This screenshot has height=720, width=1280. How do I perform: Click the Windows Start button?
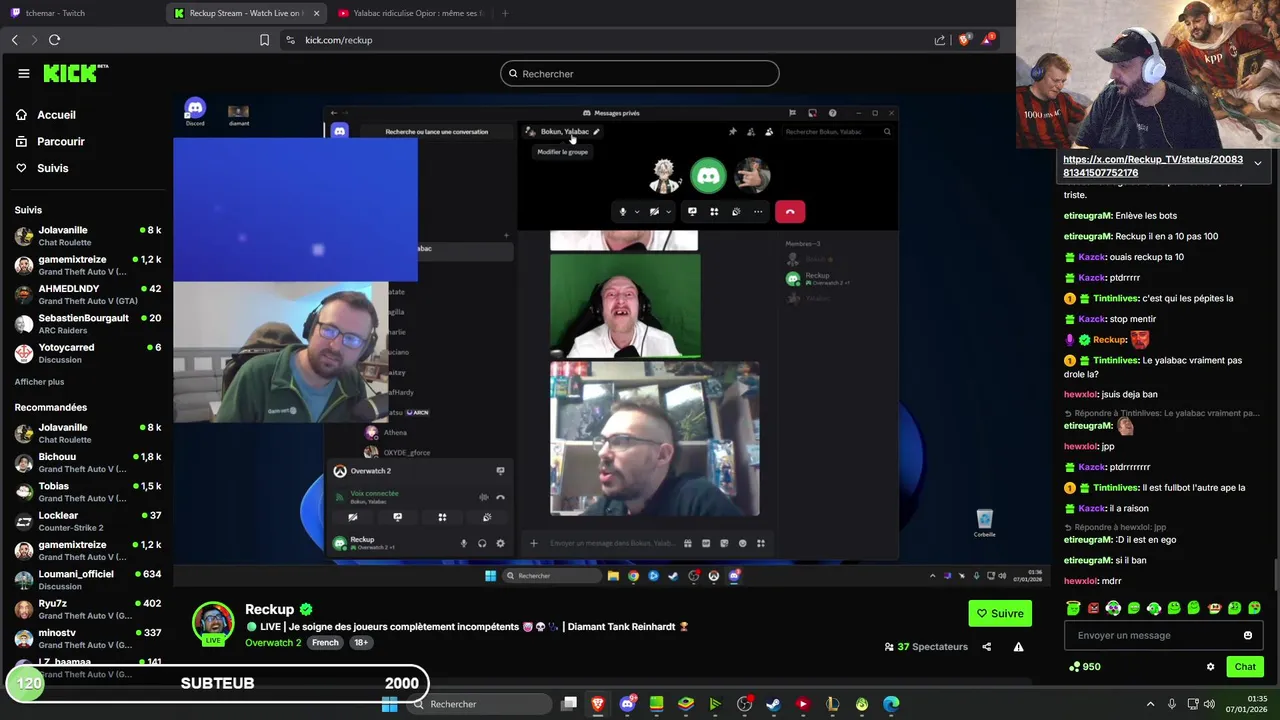(390, 704)
